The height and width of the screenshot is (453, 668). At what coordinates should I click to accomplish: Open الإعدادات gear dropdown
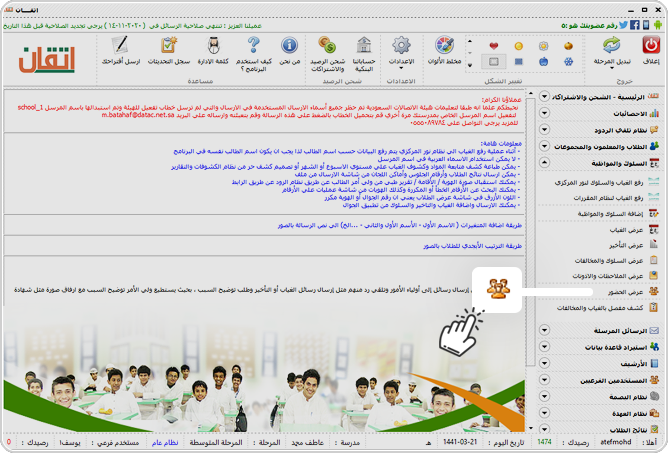click(401, 68)
